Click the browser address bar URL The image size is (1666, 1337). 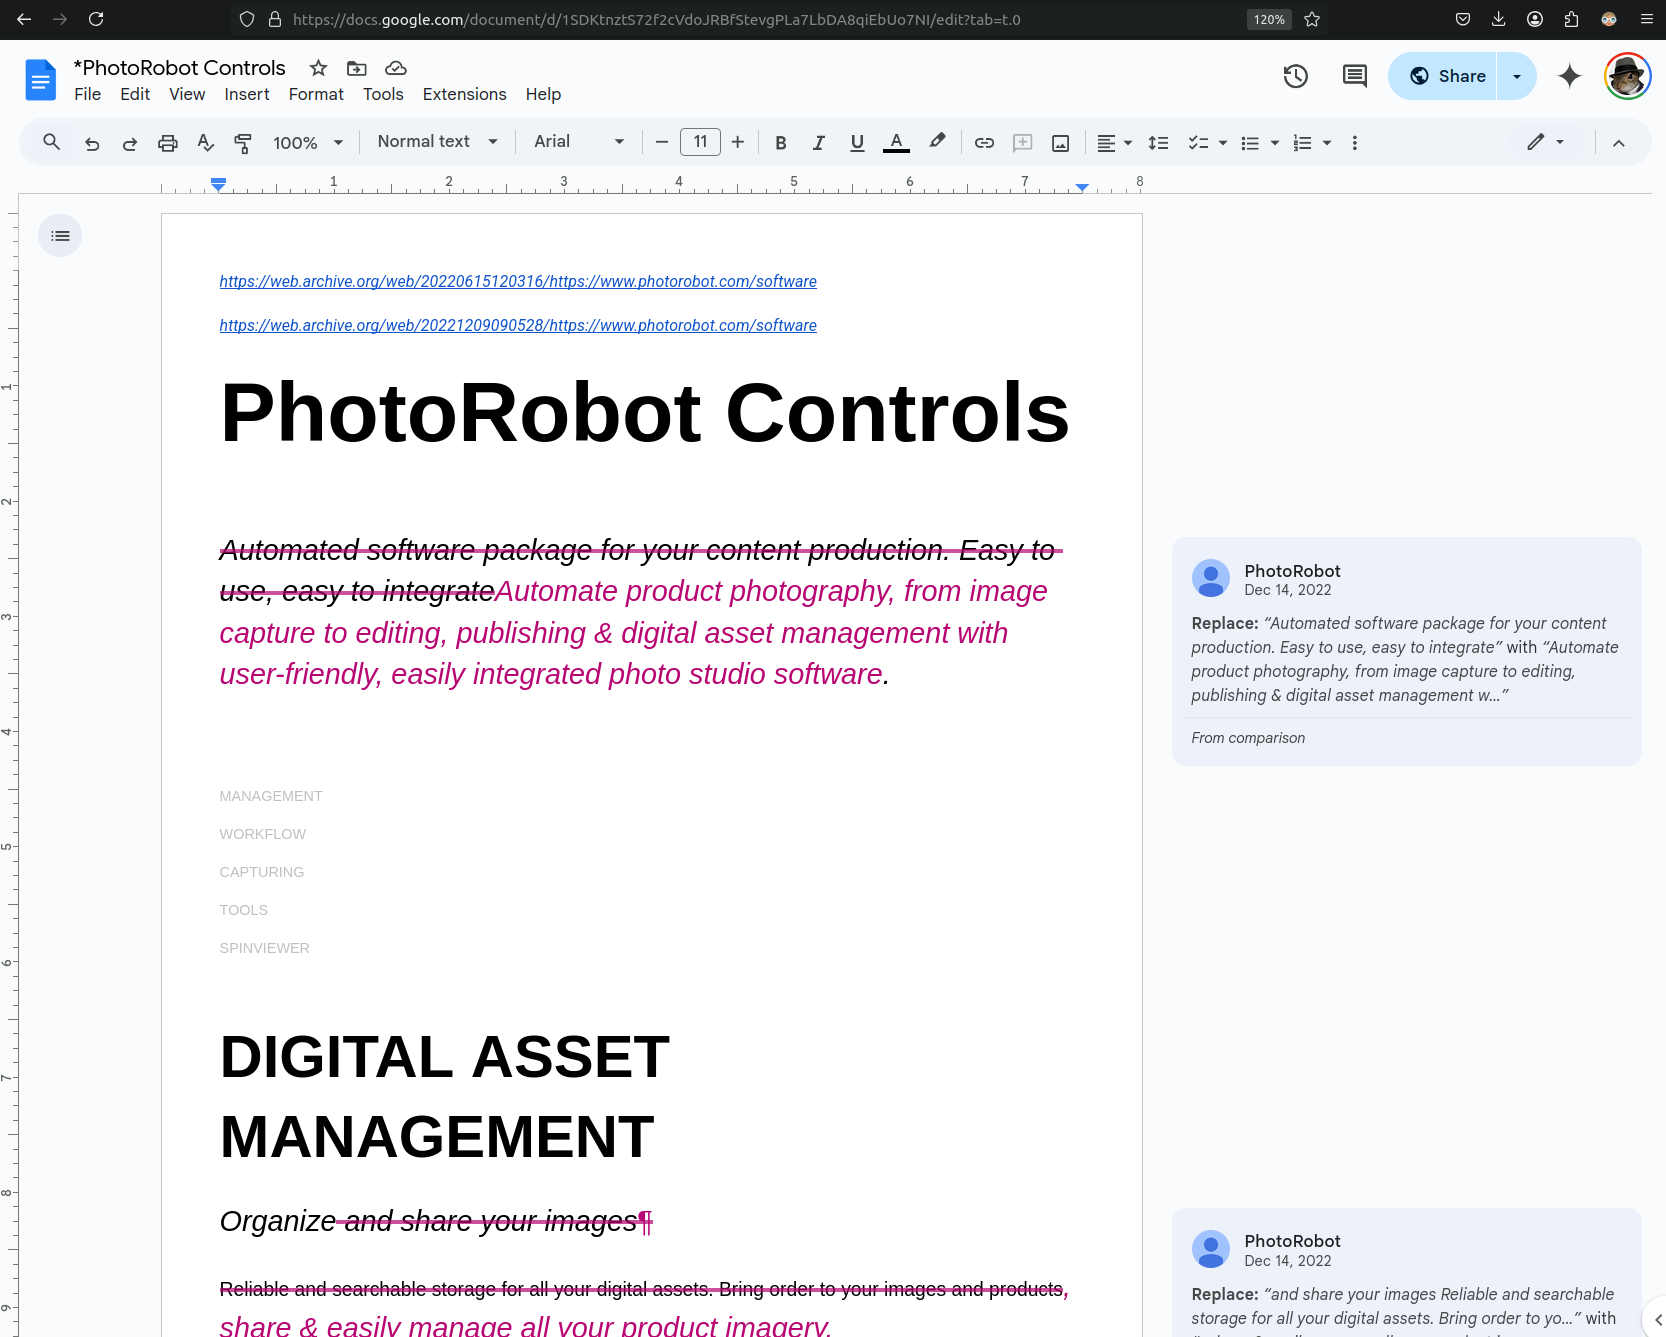[656, 19]
